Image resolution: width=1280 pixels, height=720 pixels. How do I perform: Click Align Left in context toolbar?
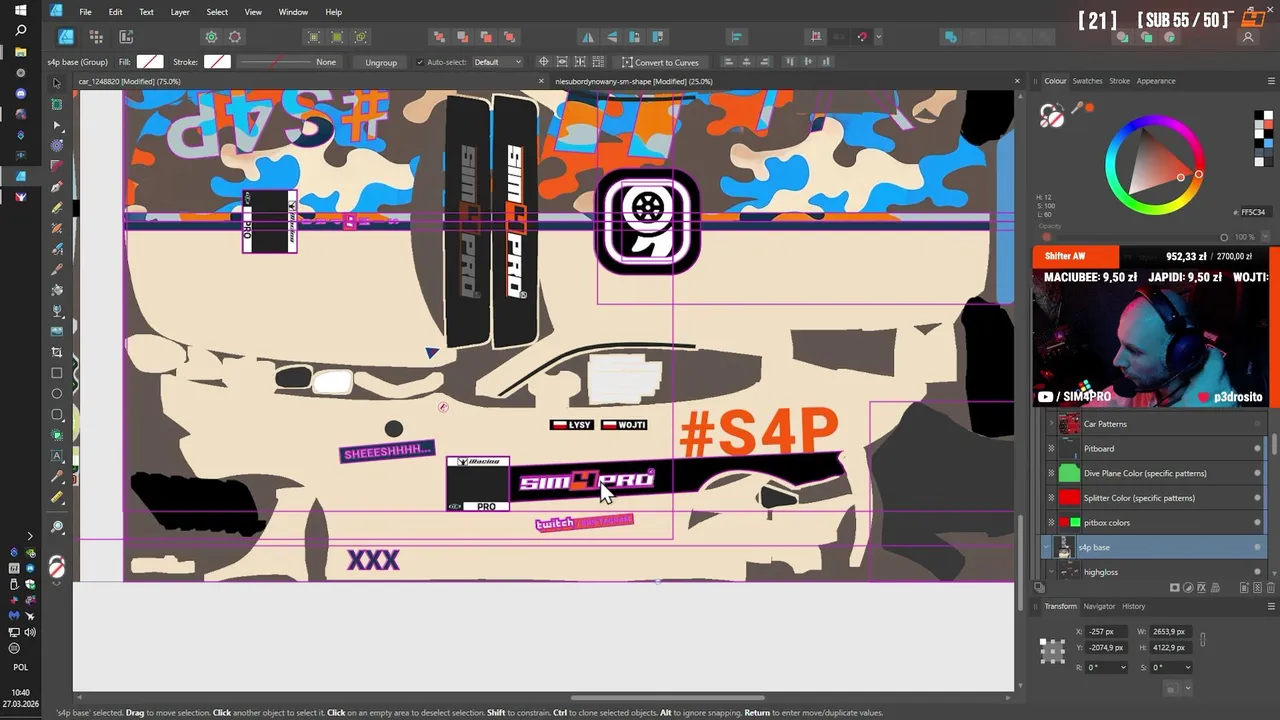[728, 62]
